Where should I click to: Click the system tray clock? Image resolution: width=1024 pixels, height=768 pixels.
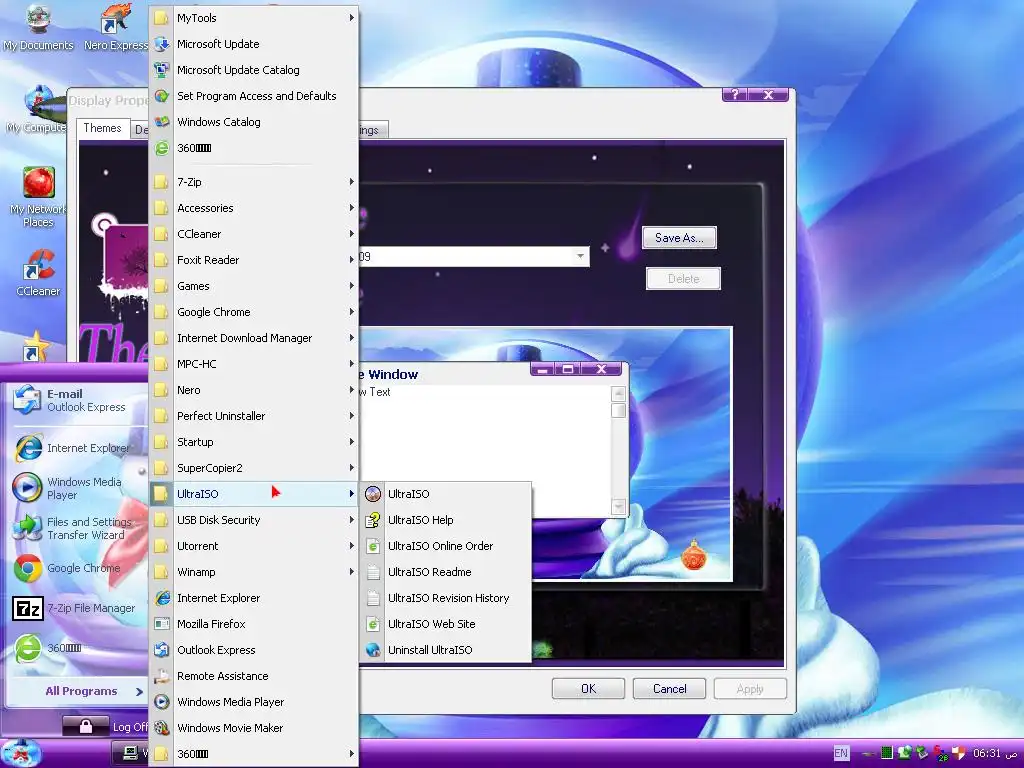pyautogui.click(x=995, y=753)
